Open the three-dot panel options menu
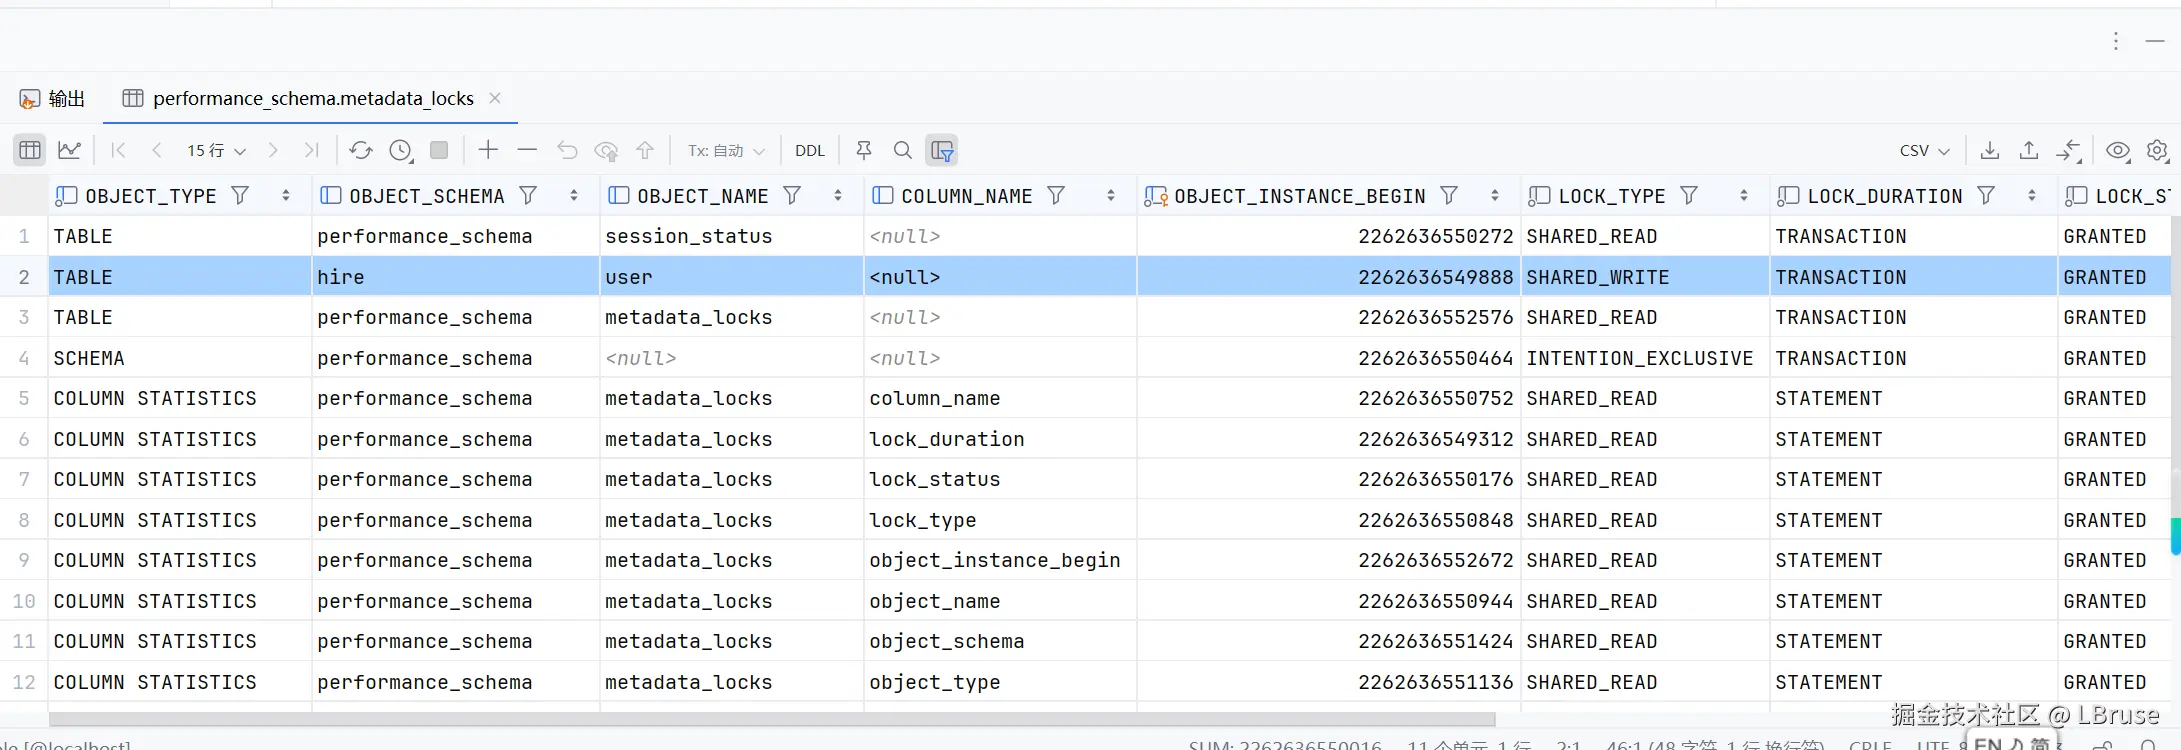Image resolution: width=2181 pixels, height=750 pixels. coord(2116,41)
